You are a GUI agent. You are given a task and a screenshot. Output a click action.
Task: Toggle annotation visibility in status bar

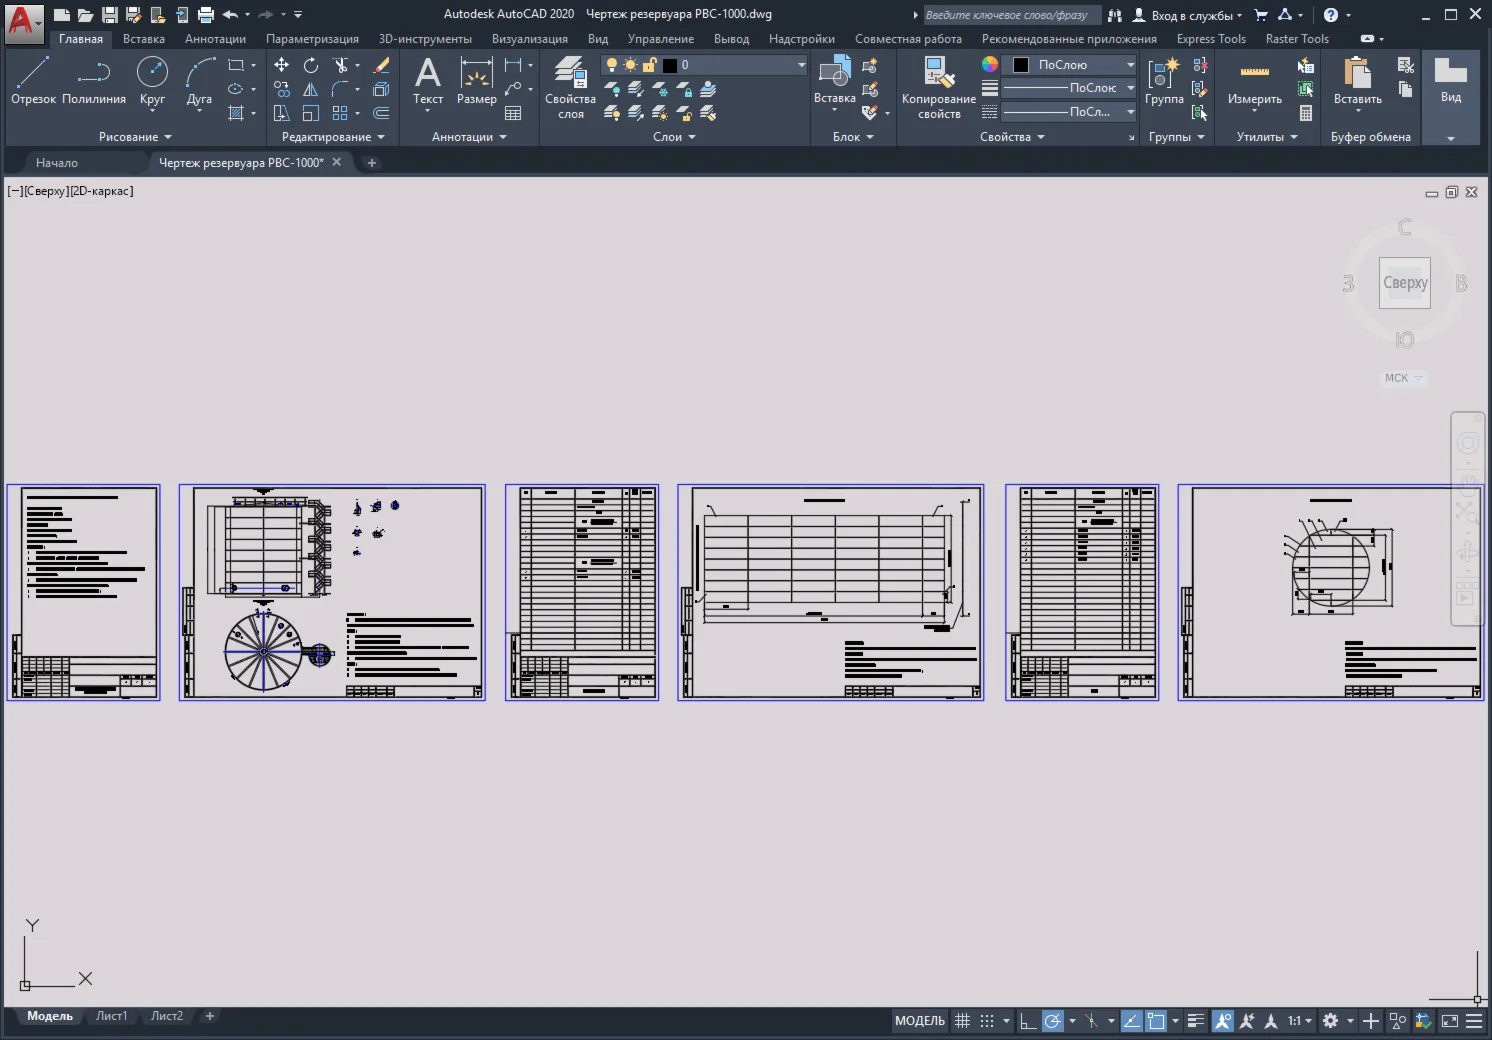[1223, 1021]
